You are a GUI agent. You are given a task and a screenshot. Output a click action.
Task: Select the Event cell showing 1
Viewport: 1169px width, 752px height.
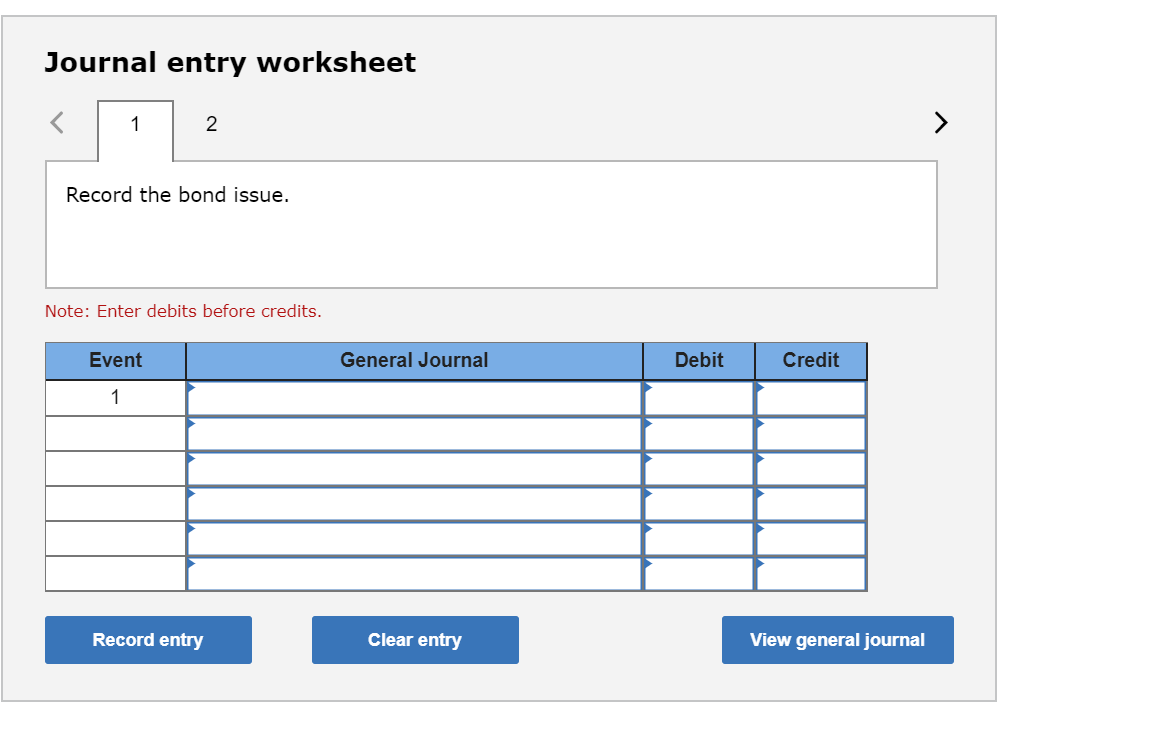click(115, 396)
